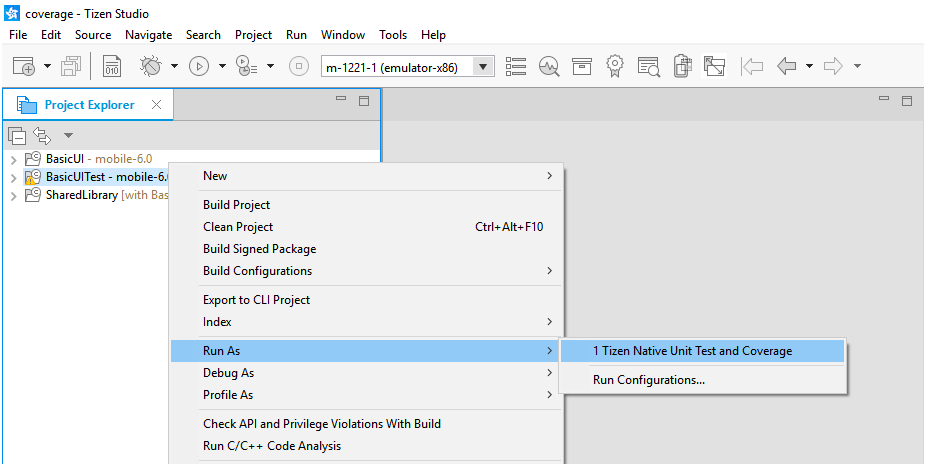Close the Project Explorer tab
Screen dimensions: 927x469
[x=156, y=105]
